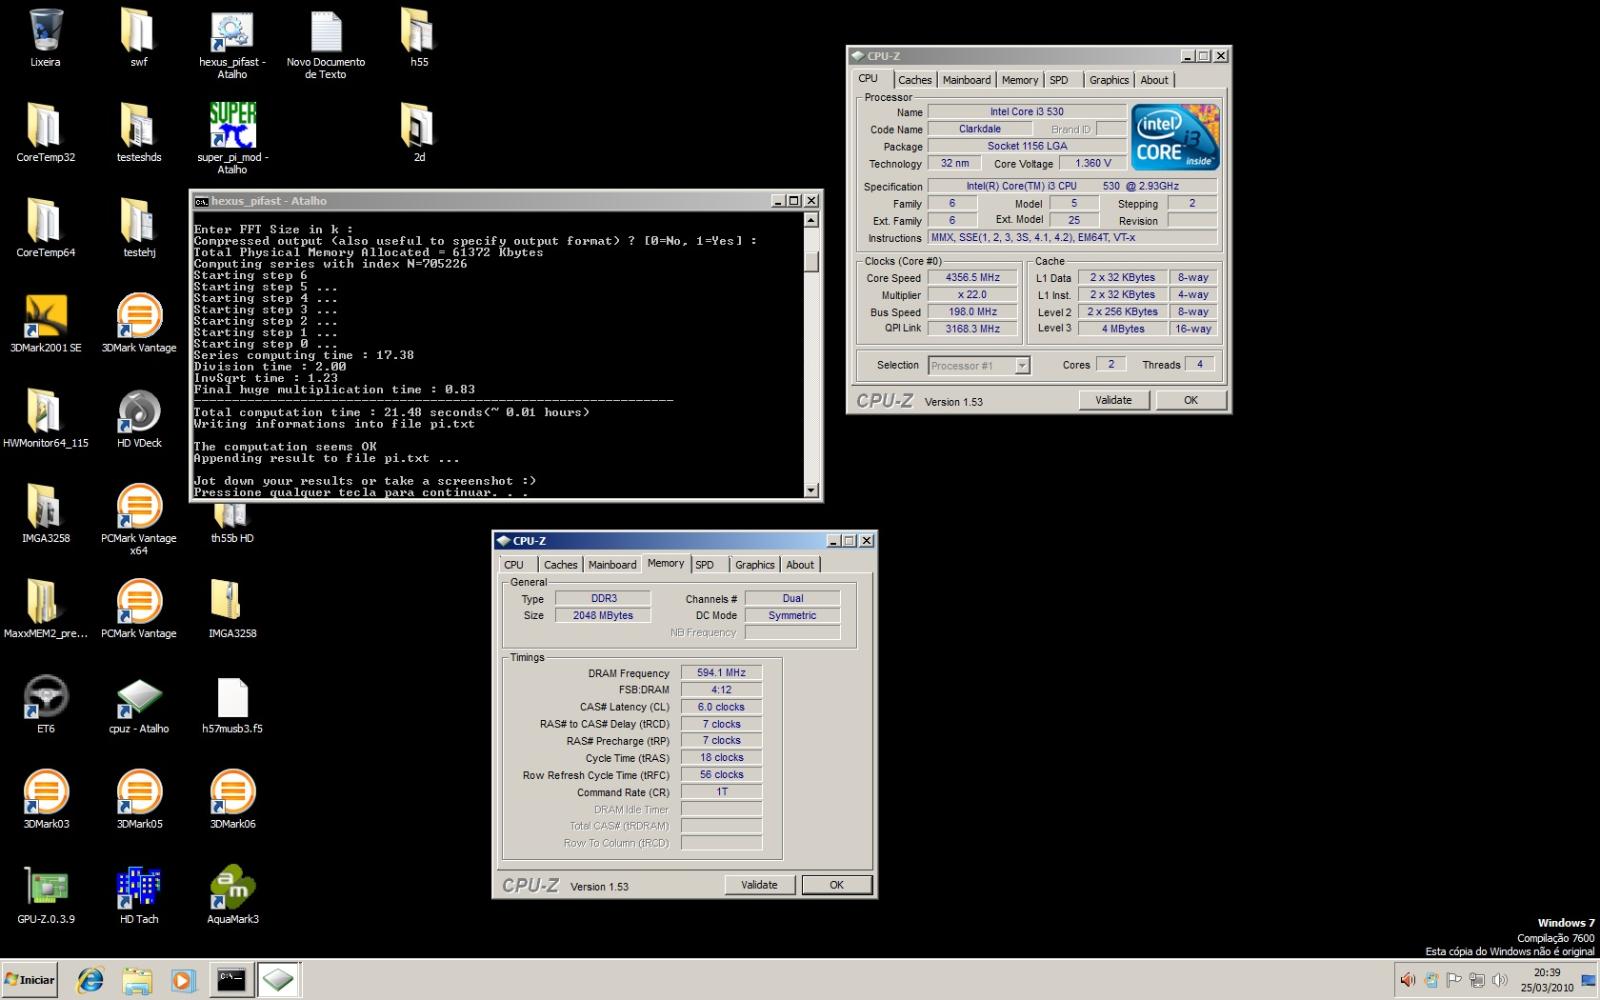This screenshot has height=1000, width=1600.
Task: Launch HD VDeck shortcut
Action: 139,418
